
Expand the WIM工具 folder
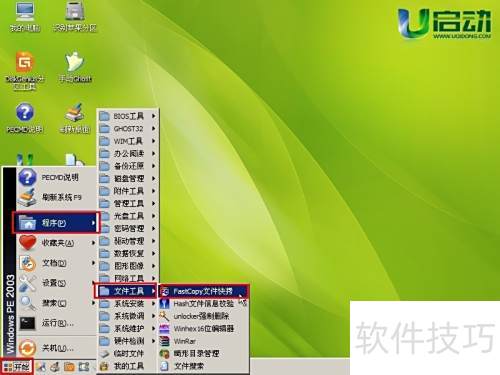(x=127, y=141)
